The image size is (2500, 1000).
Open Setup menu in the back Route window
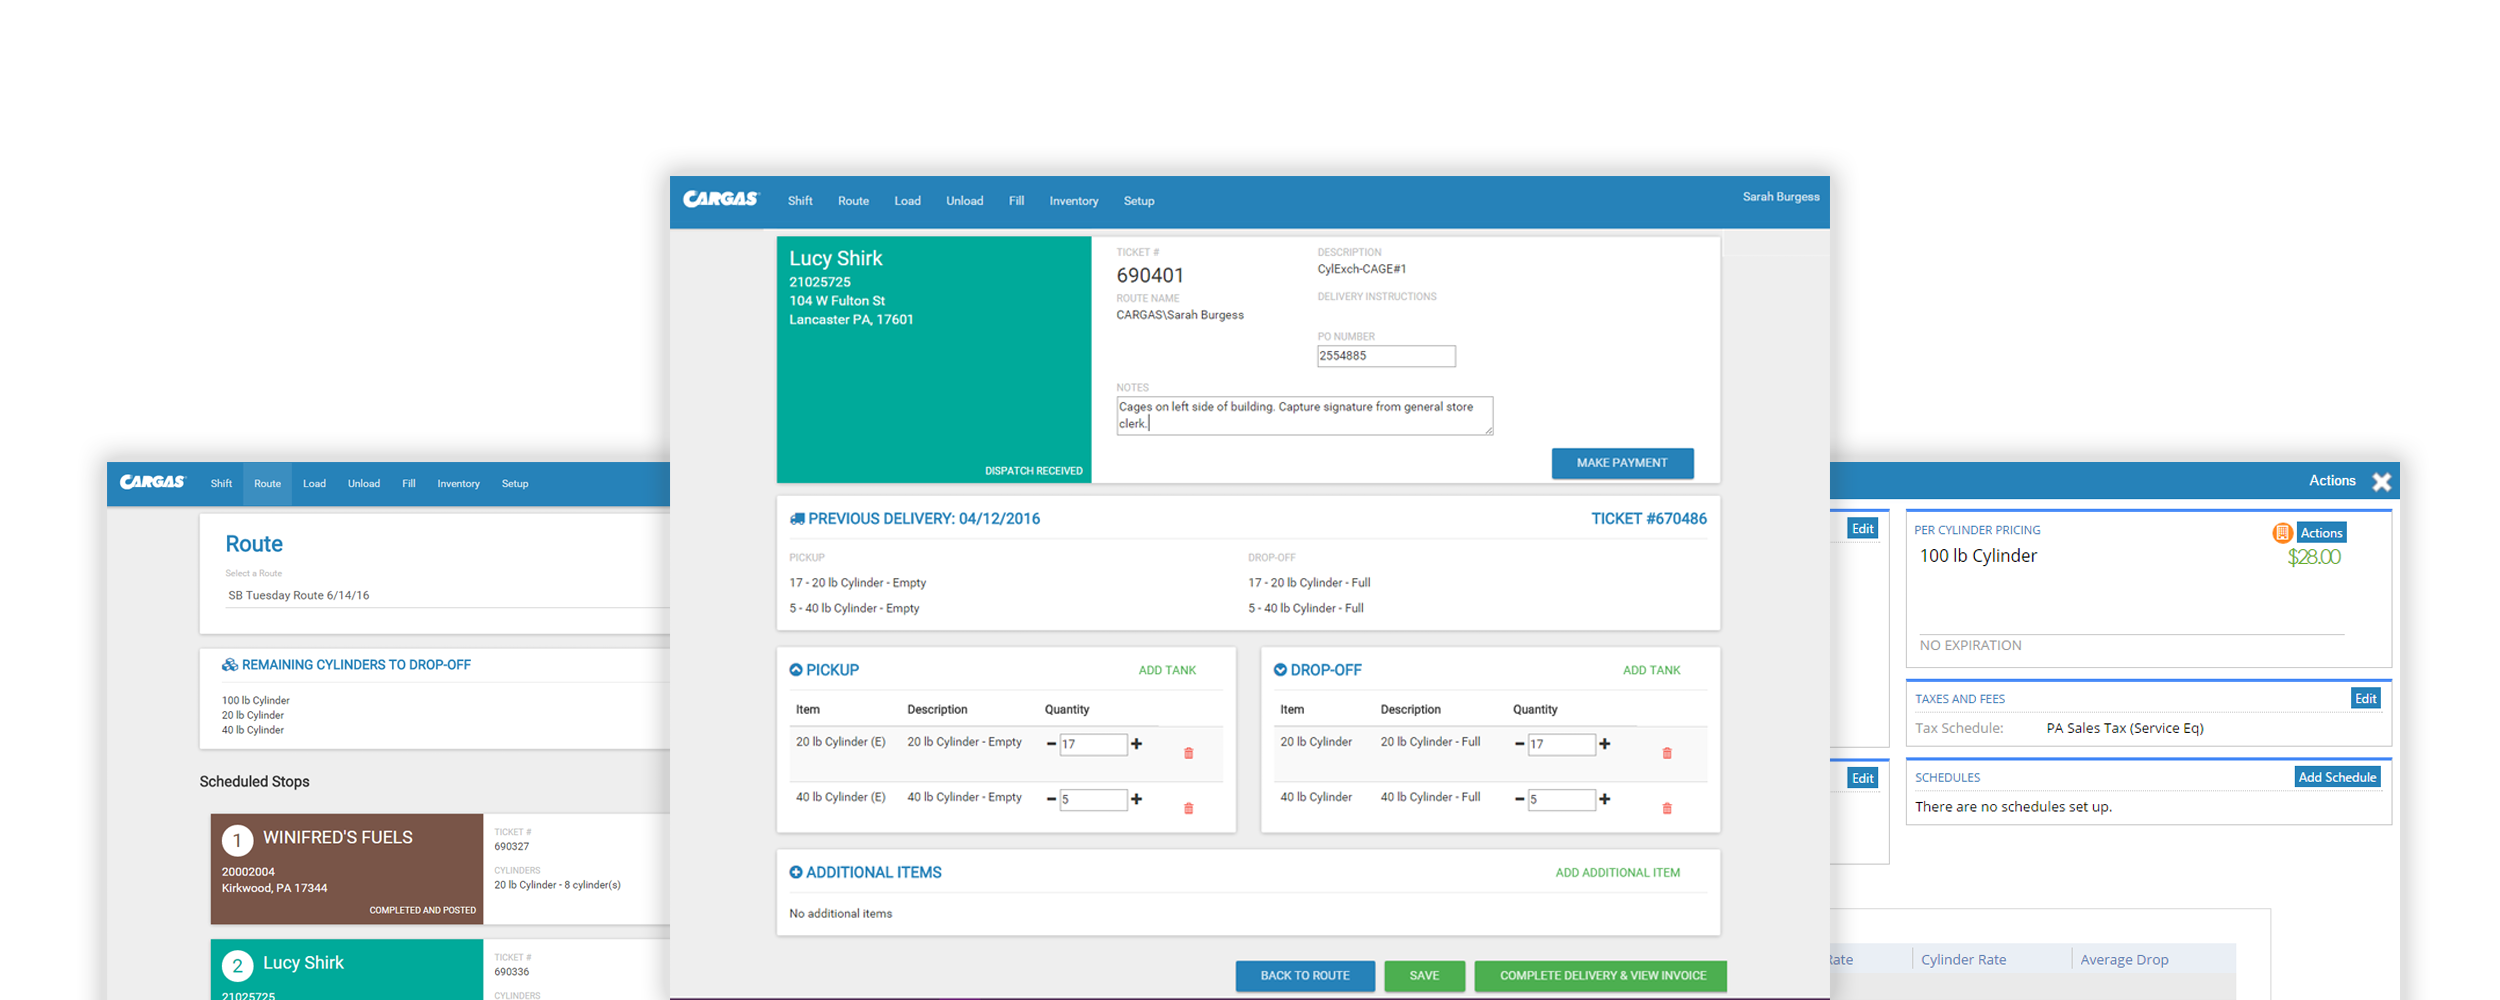[x=515, y=484]
